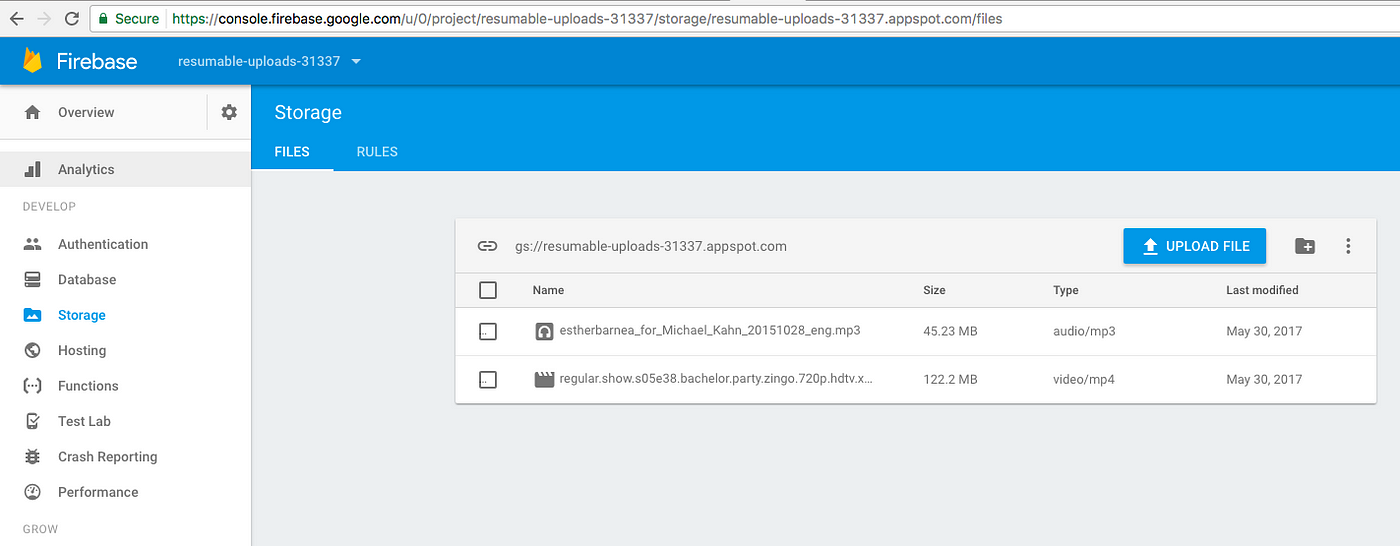The image size is (1400, 546).
Task: Reload the page with refresh icon
Action: tap(72, 19)
